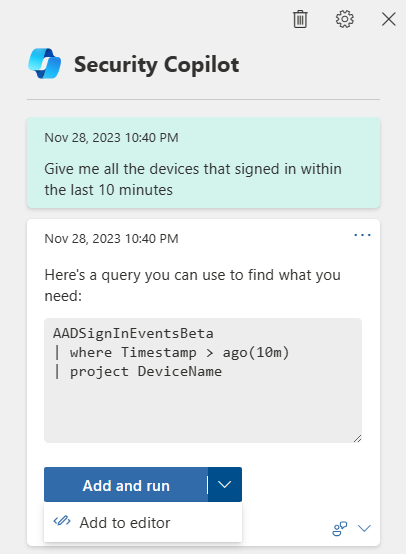Screen dimensions: 406x554
Task: Click the timestamp on the Copilot response
Action: click(x=111, y=238)
